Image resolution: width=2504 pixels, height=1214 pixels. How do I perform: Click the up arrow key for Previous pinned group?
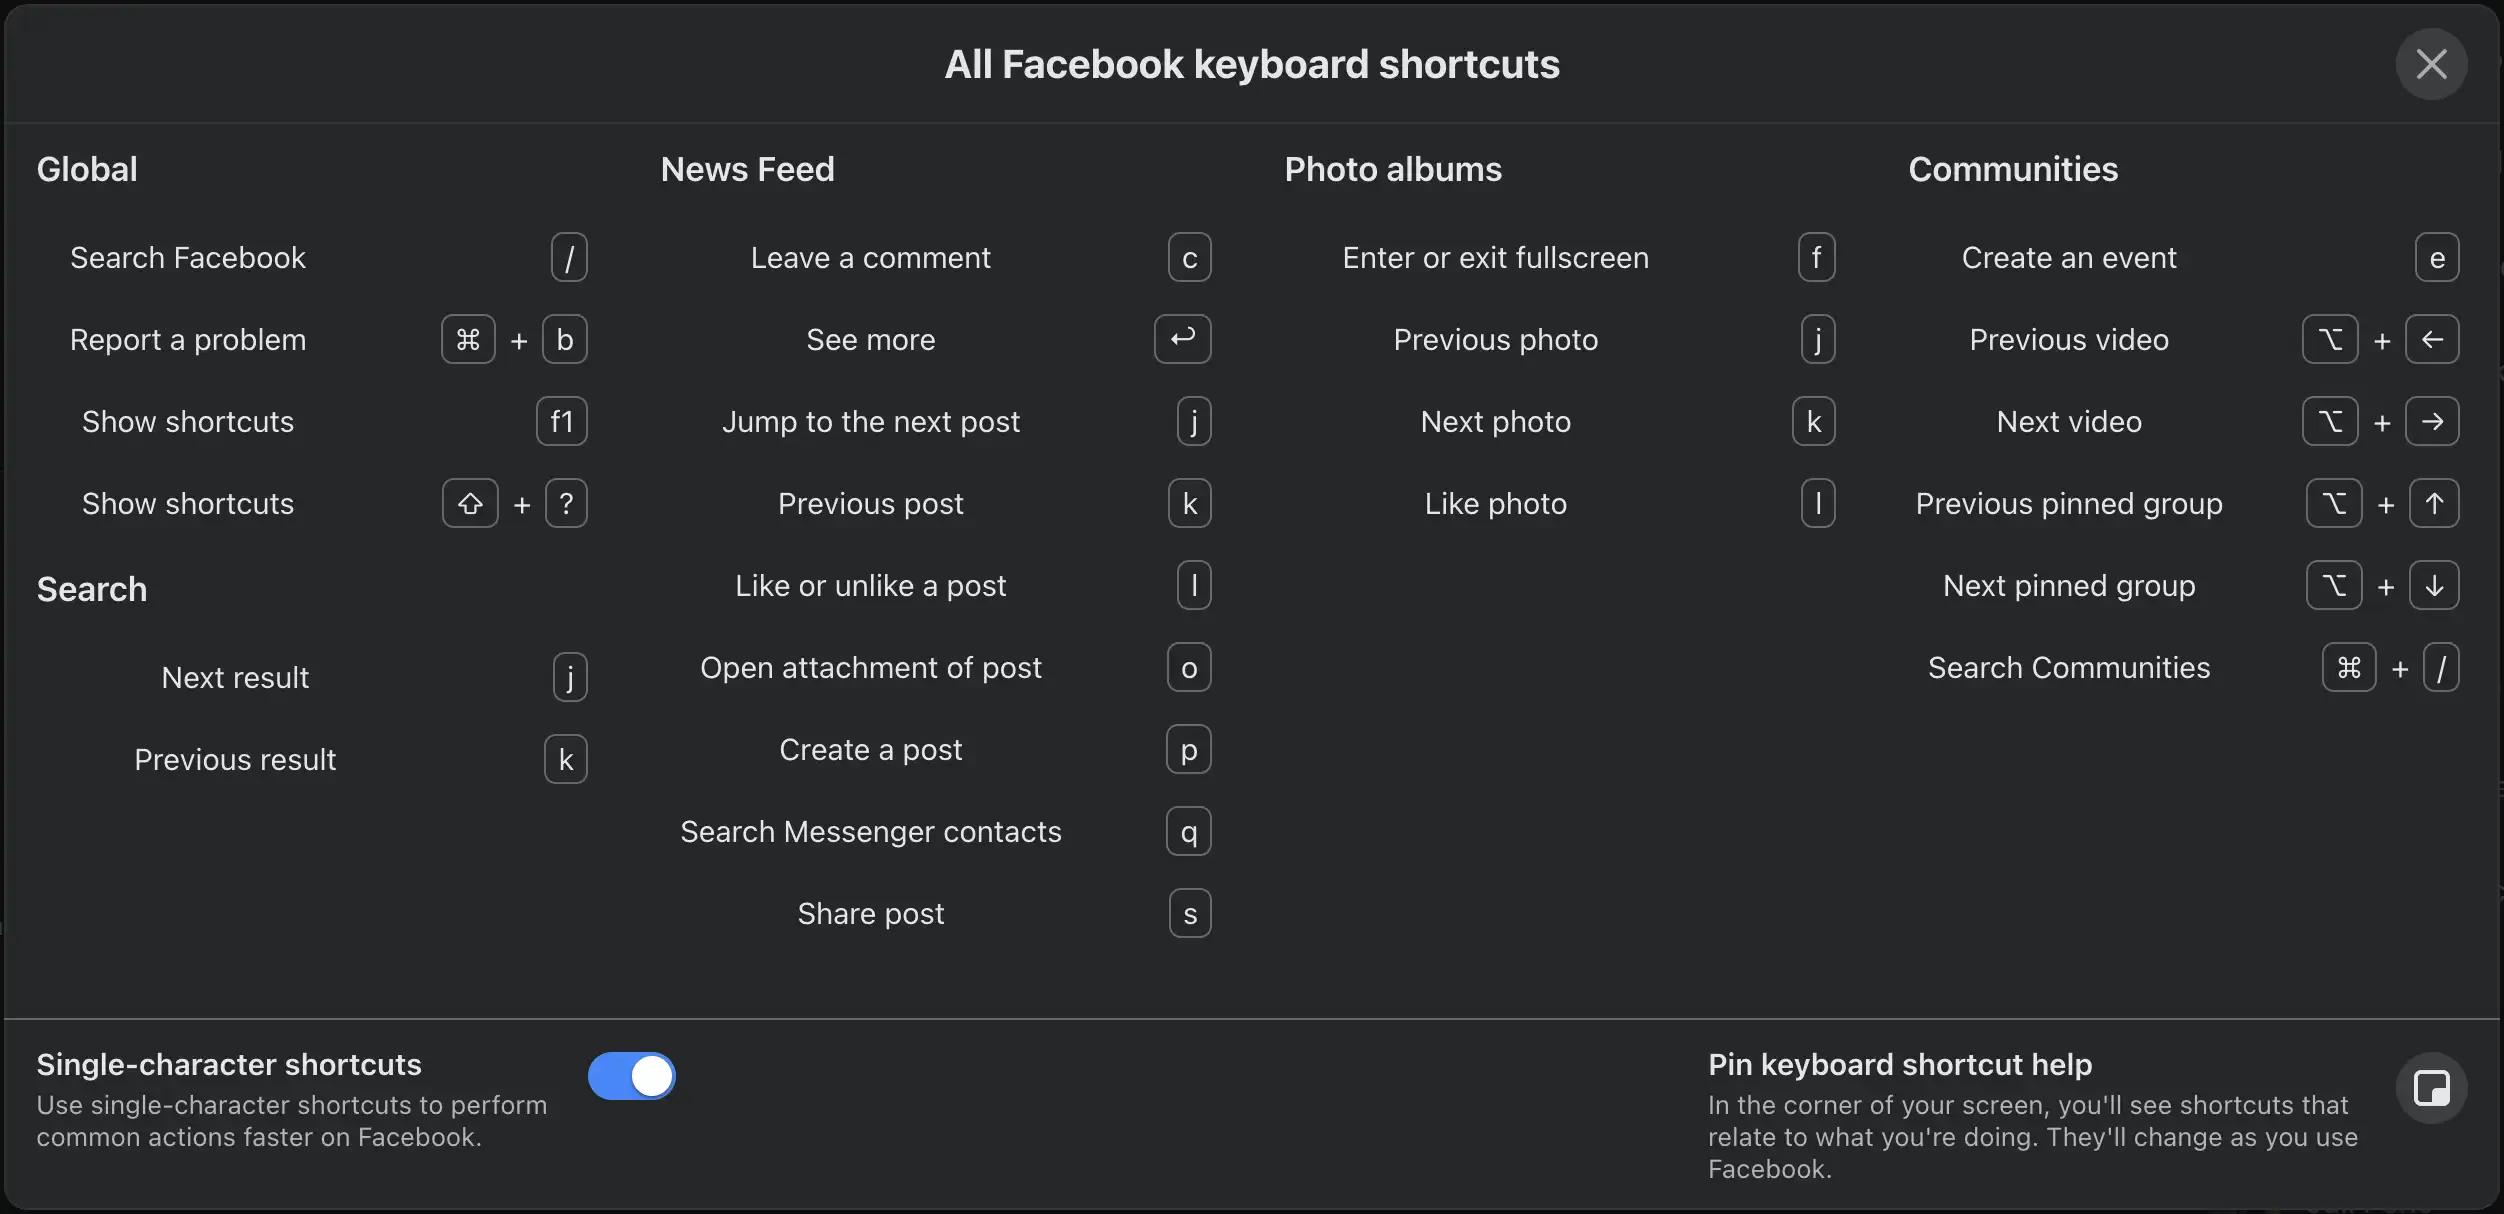2434,504
